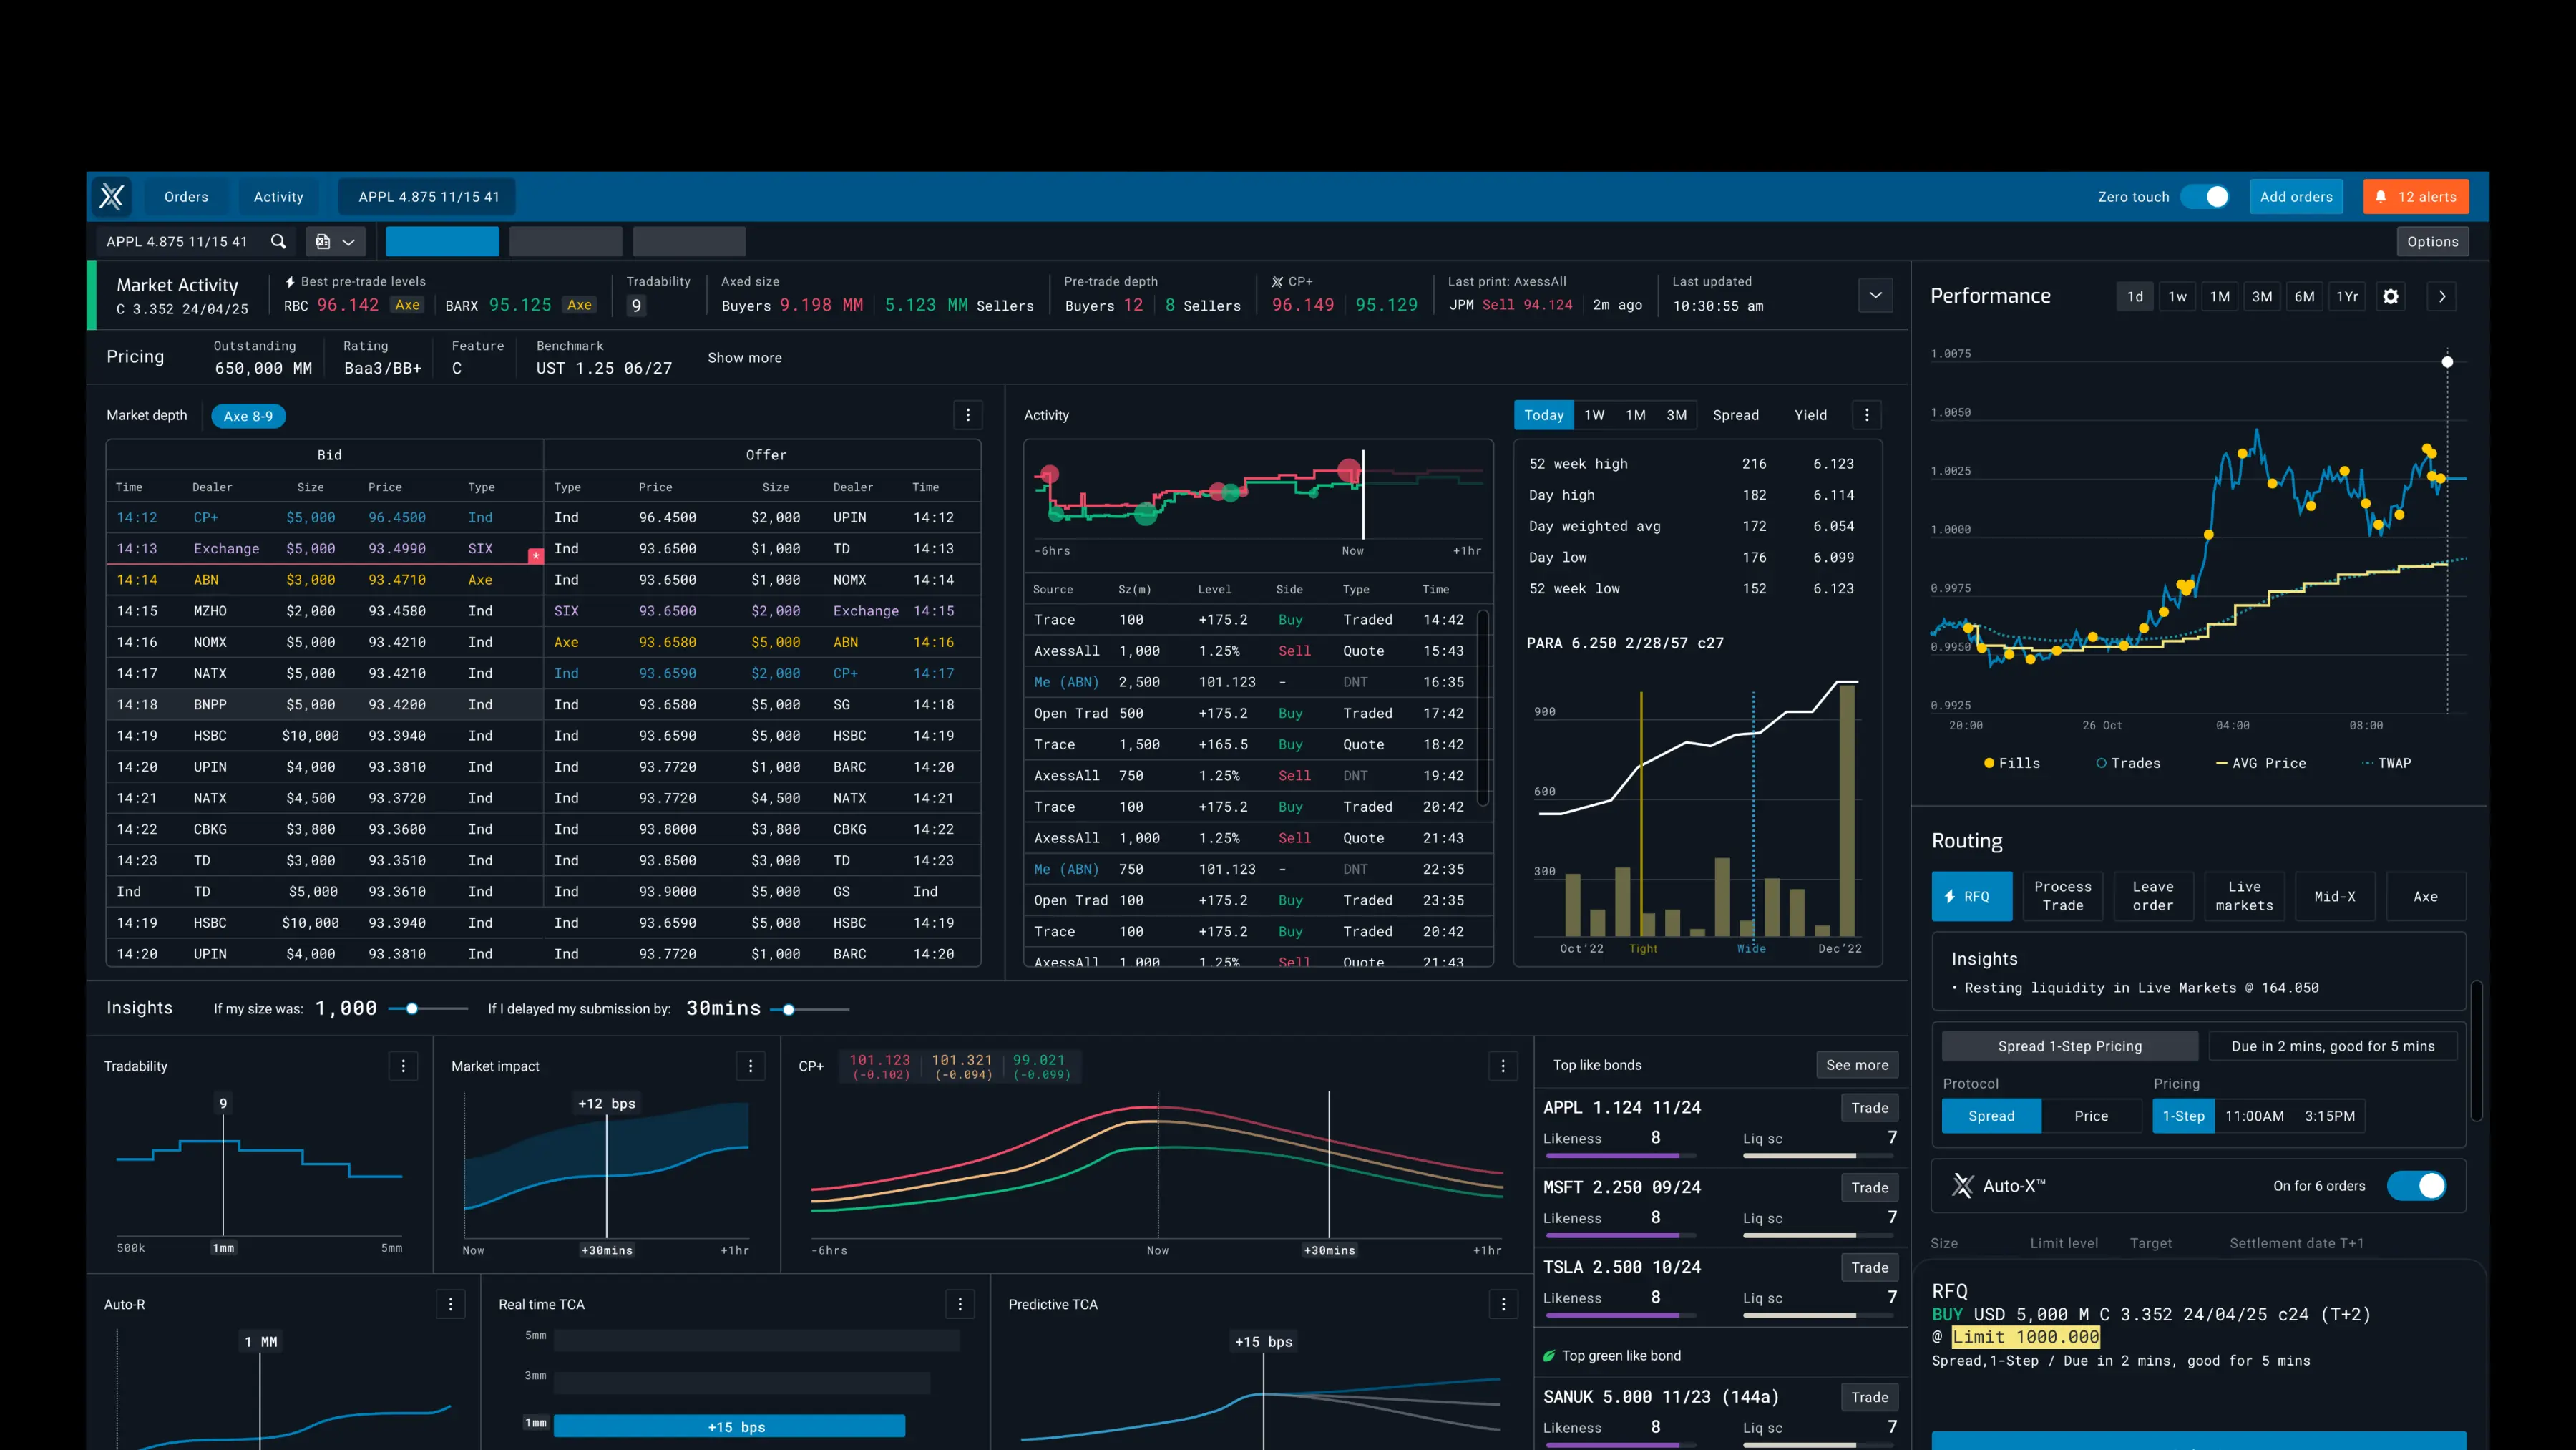Select Spread protocol option
This screenshot has height=1450, width=2576.
point(1991,1116)
